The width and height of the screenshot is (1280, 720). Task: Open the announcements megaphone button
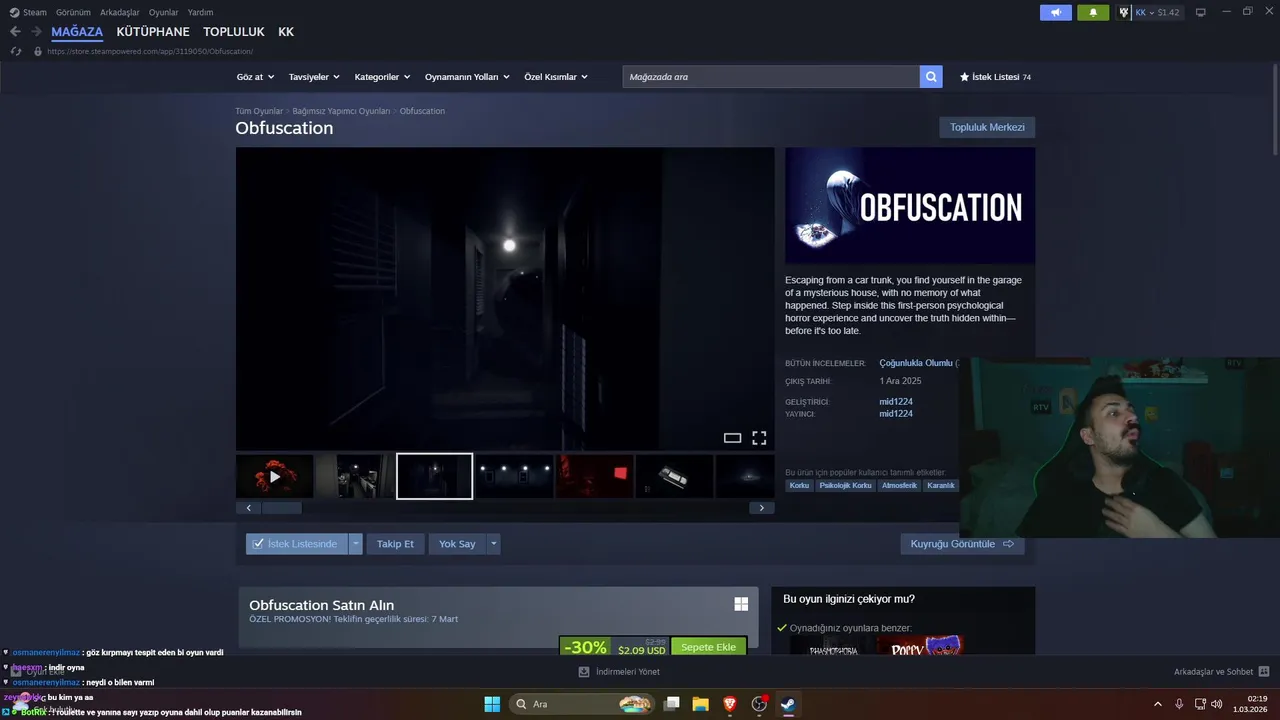click(x=1056, y=12)
